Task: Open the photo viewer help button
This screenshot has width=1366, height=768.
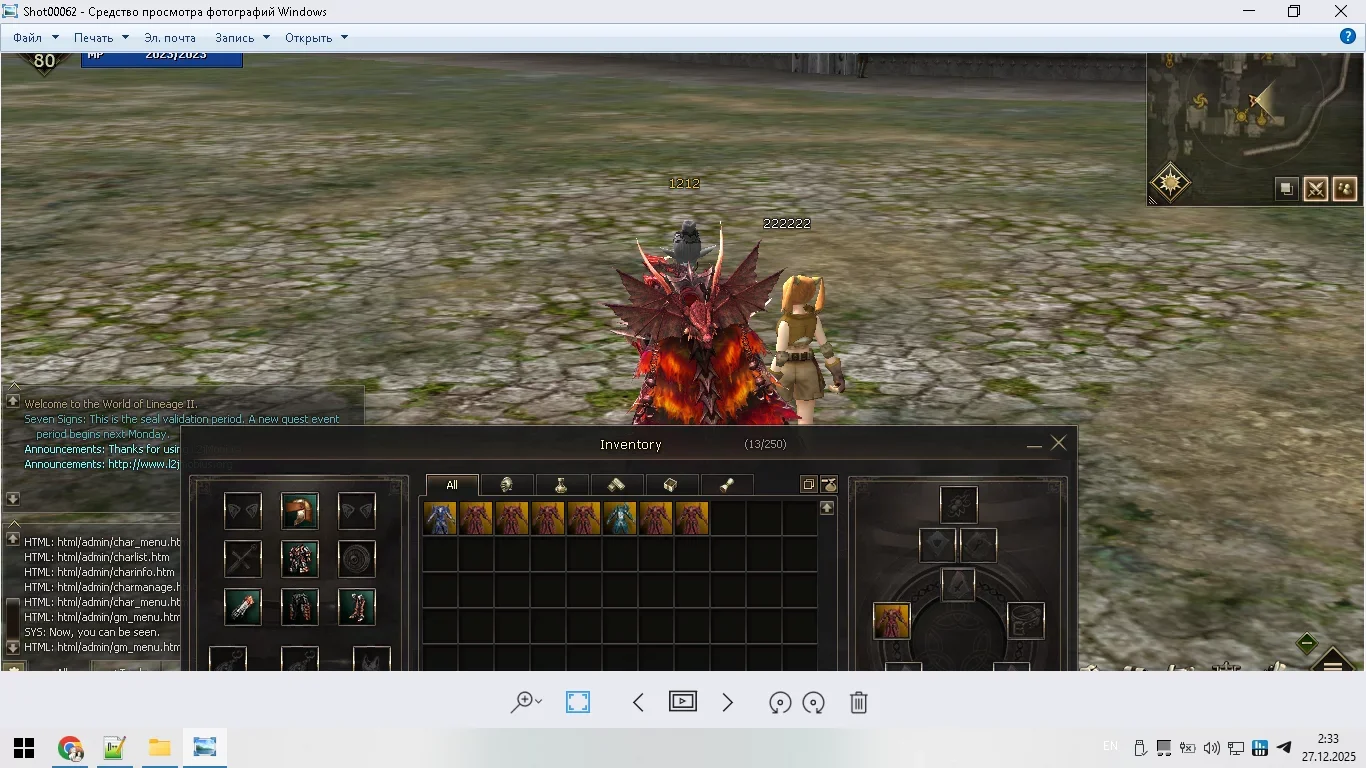Action: (x=1348, y=37)
